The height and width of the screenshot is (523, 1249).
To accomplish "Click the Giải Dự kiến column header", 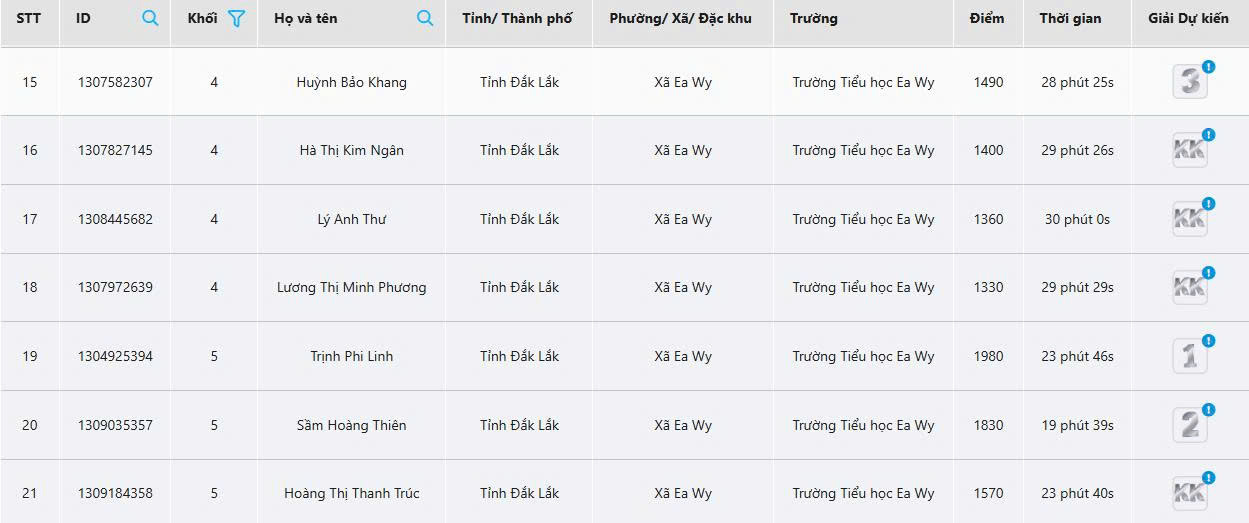I will pyautogui.click(x=1188, y=18).
